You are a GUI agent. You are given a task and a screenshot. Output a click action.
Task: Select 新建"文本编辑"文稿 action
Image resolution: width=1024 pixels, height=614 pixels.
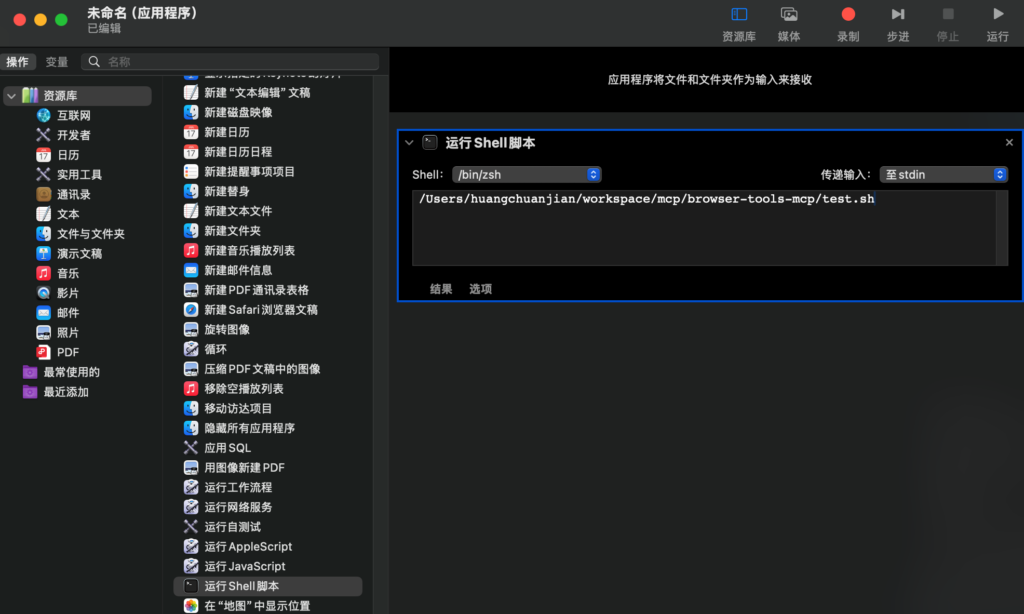tap(257, 93)
